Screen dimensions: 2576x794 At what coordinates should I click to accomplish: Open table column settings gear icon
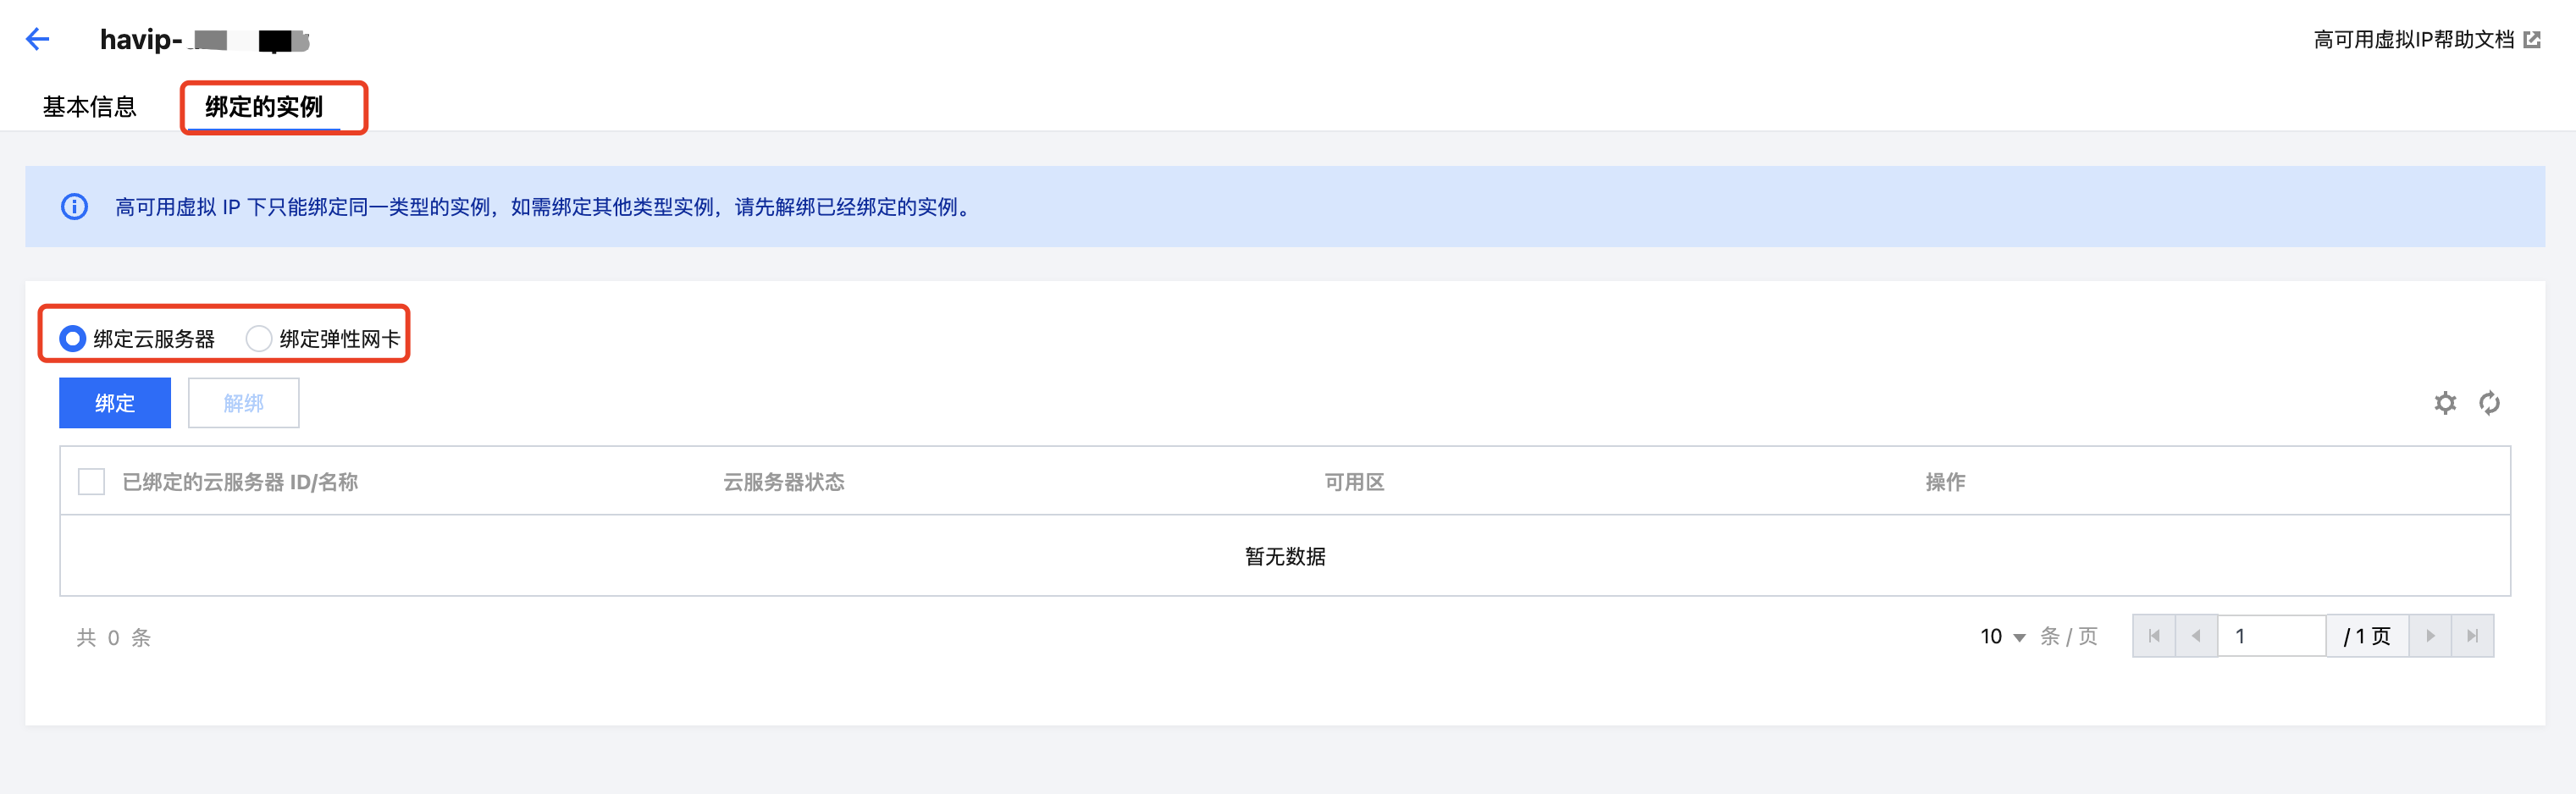pyautogui.click(x=2445, y=403)
